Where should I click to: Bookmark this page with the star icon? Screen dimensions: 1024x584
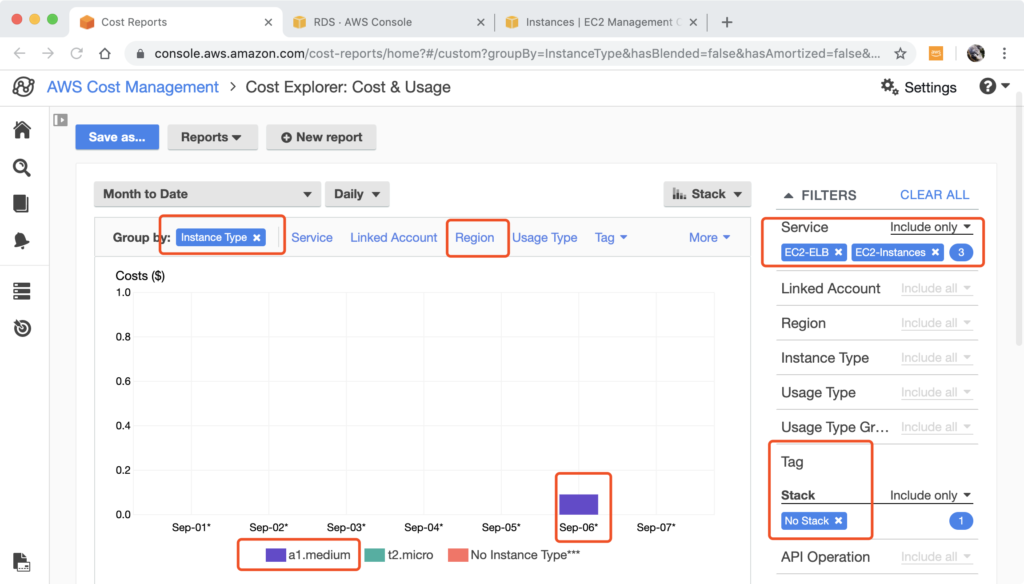[901, 54]
